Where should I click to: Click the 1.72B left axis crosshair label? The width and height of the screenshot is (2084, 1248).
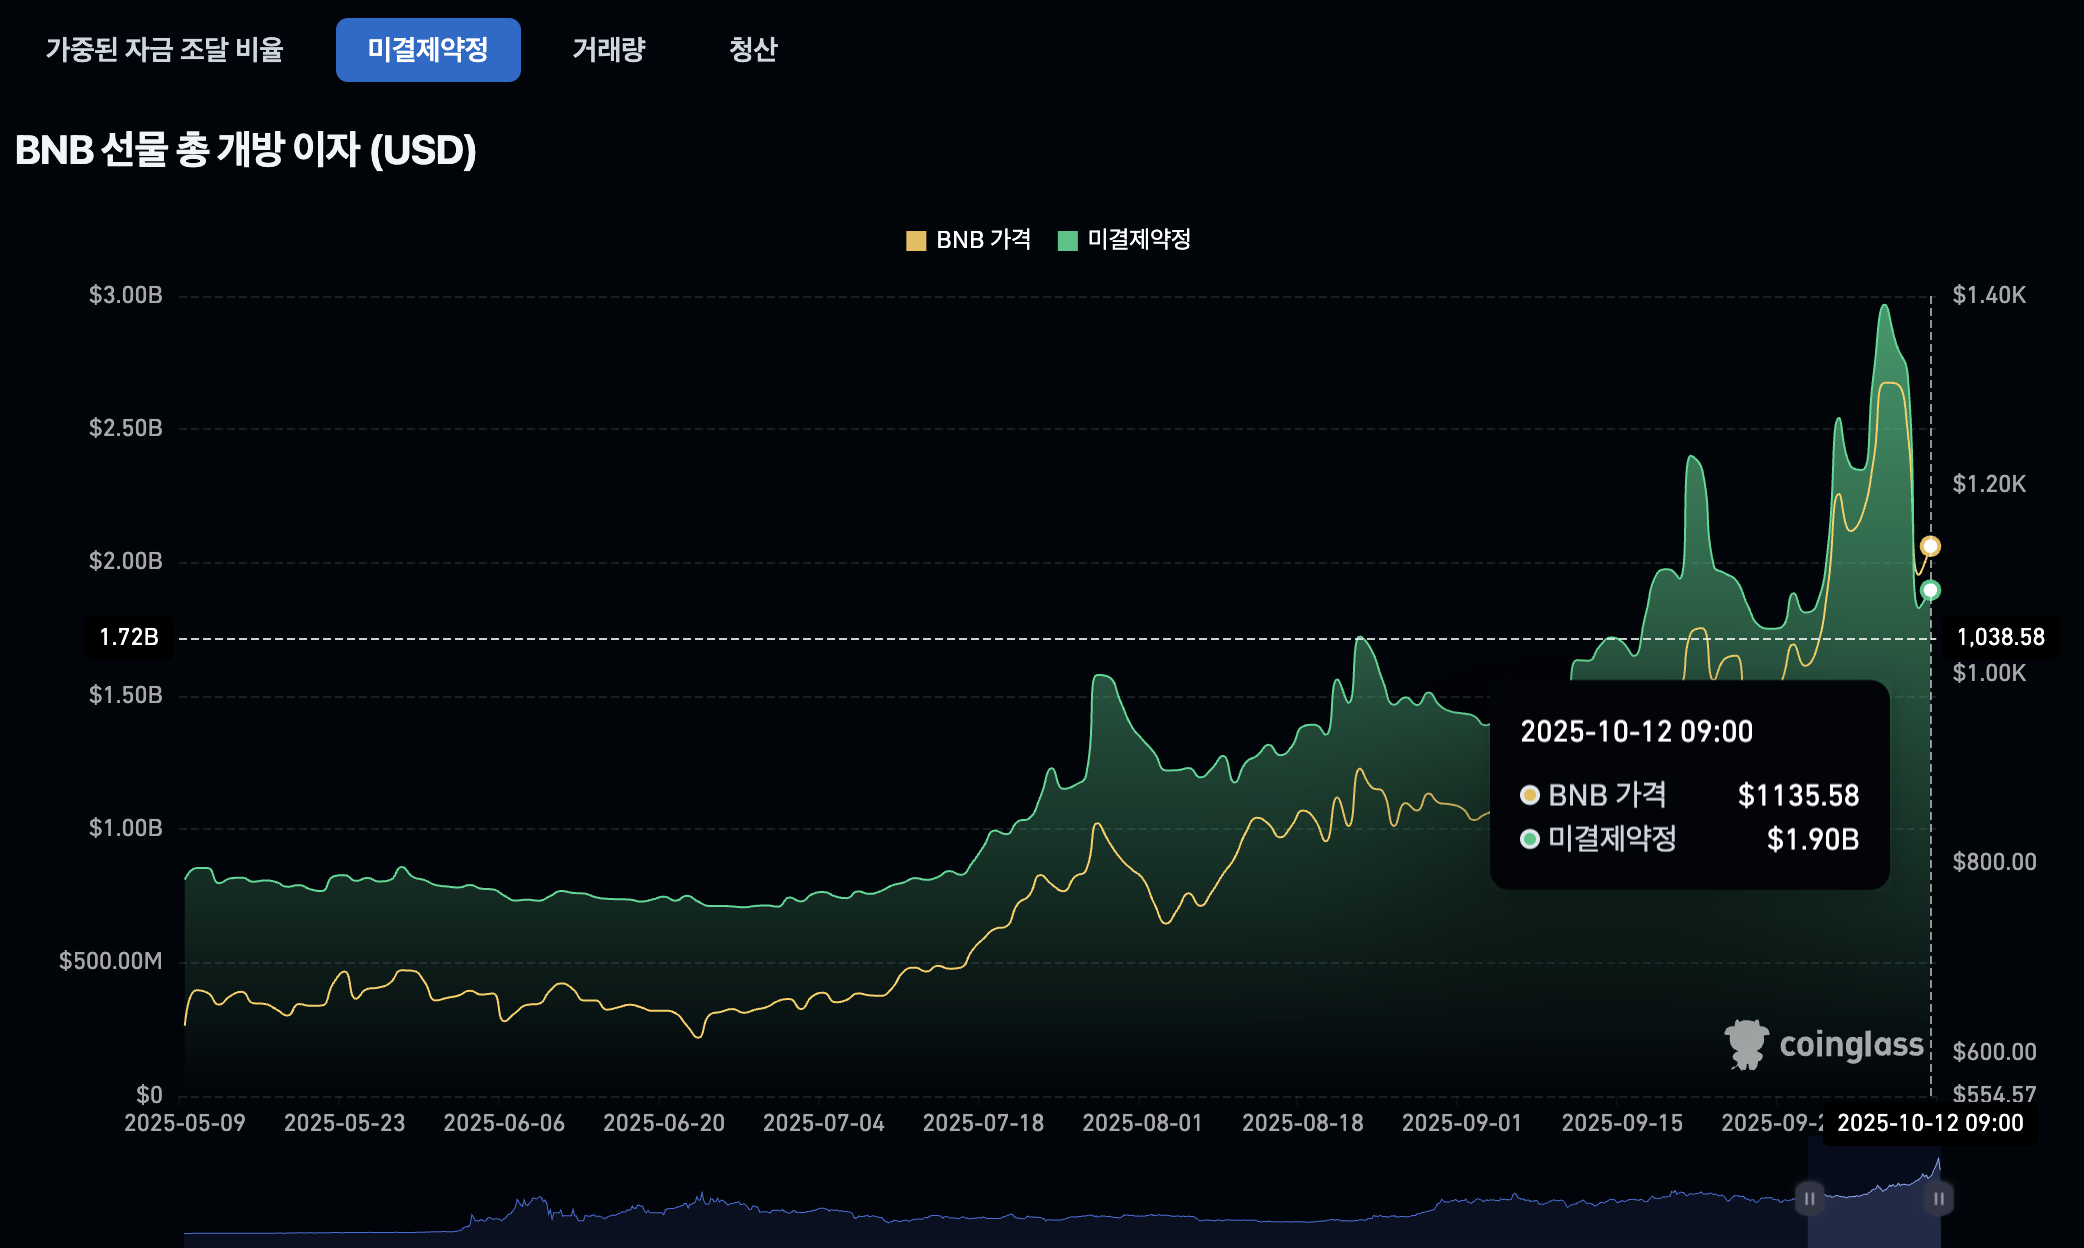click(131, 636)
